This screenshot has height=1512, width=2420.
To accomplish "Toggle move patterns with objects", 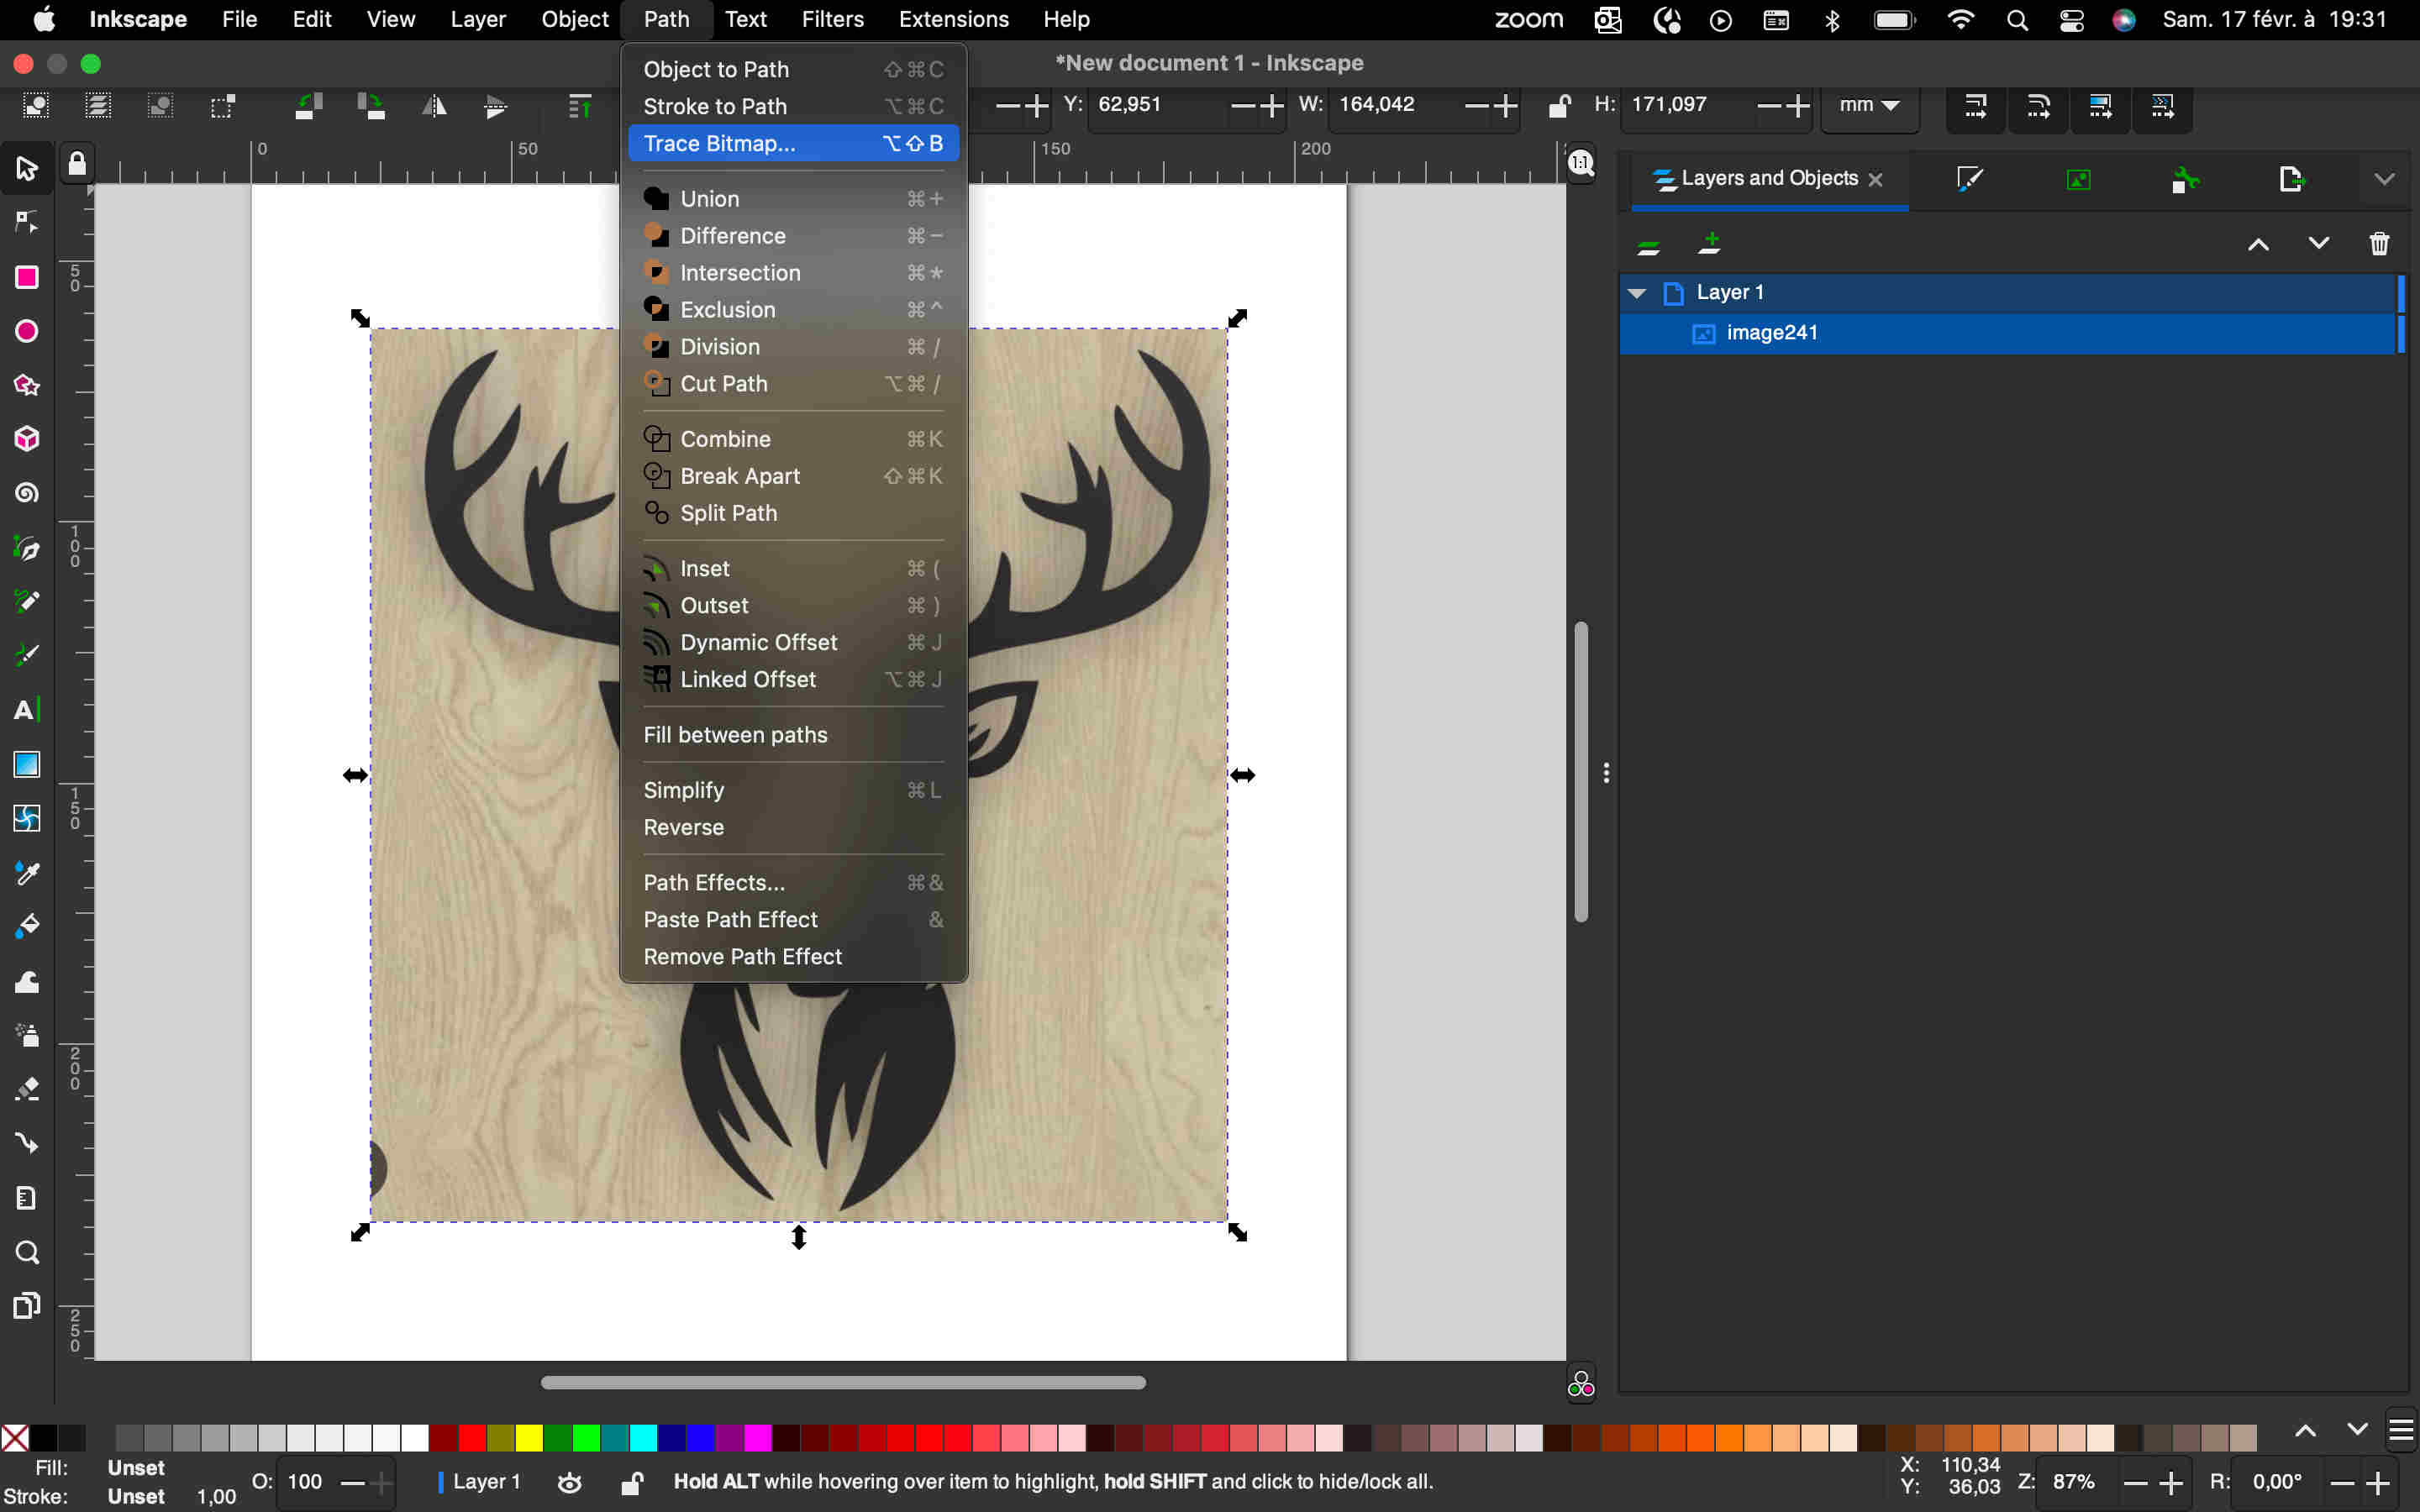I will pos(2162,105).
